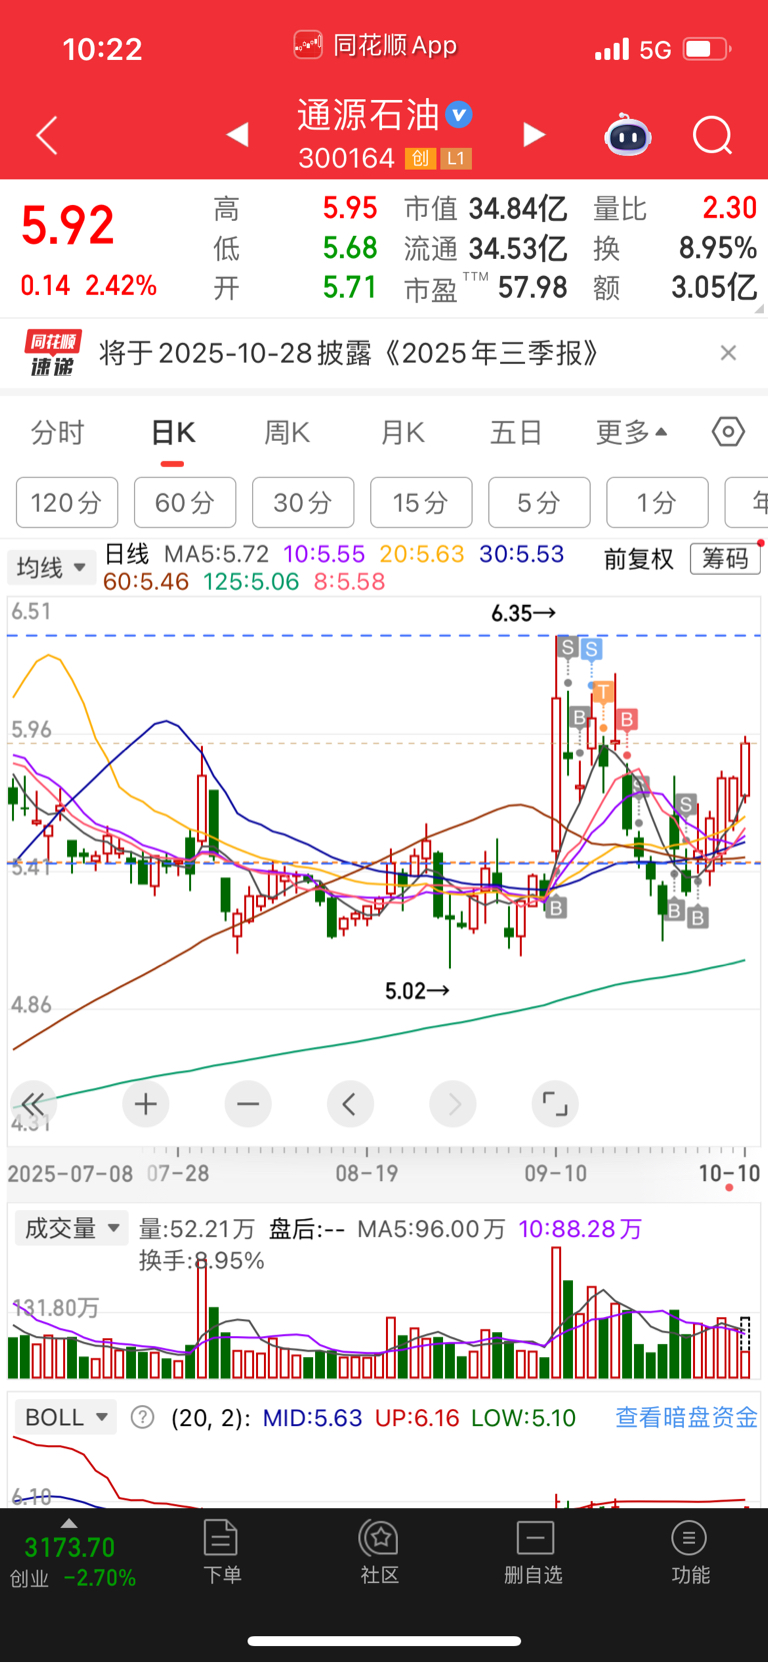Tap the blue S signal marker on chart
768x1663 pixels.
[591, 650]
